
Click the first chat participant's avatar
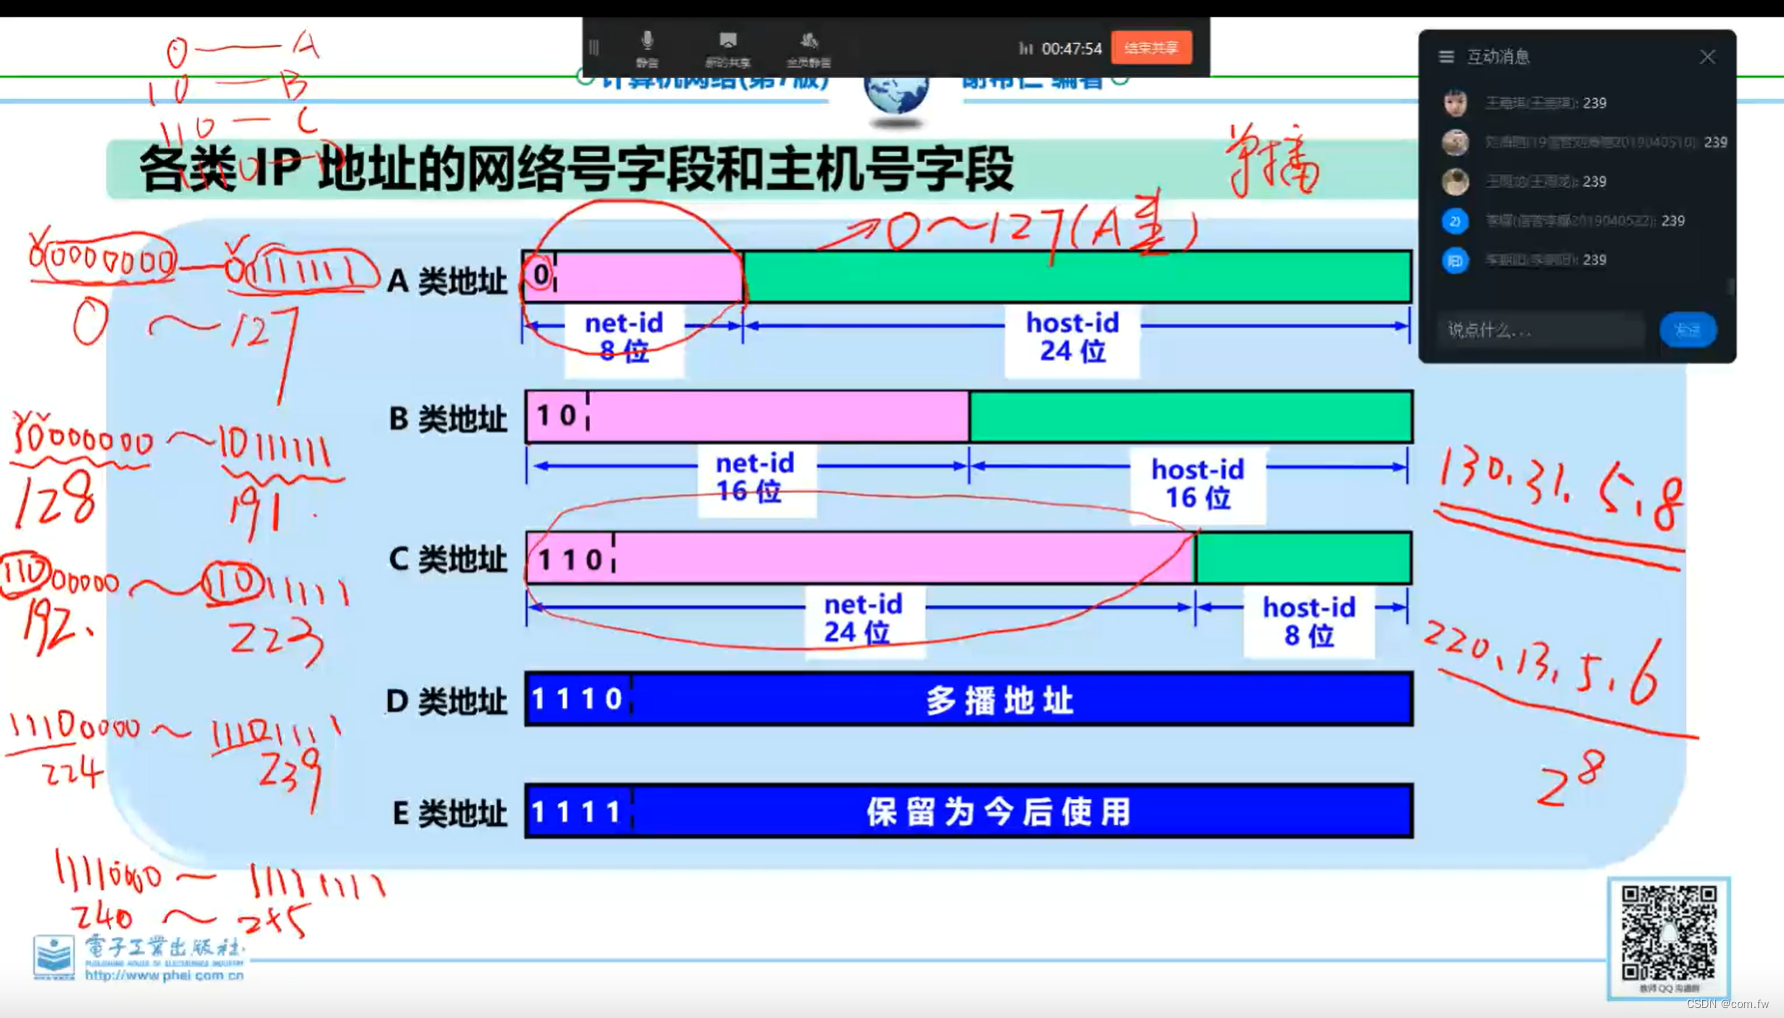point(1455,103)
